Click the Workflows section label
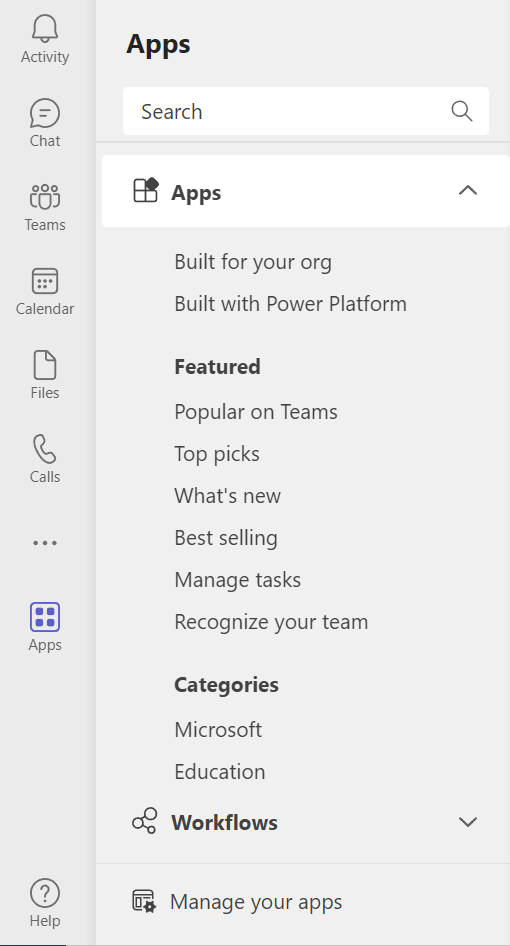Screen dimensions: 510x946 (225, 822)
